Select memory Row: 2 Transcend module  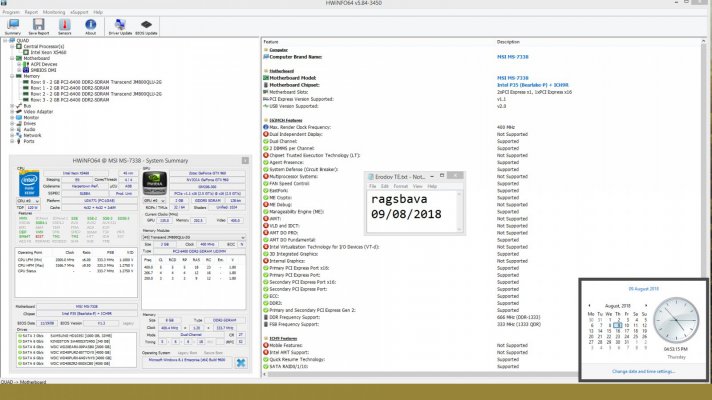coord(96,94)
